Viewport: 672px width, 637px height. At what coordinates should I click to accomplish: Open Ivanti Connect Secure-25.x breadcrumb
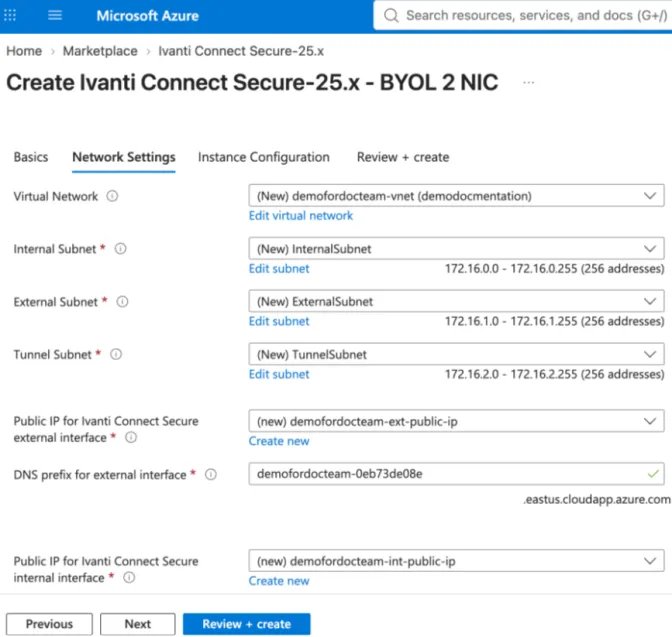[241, 51]
